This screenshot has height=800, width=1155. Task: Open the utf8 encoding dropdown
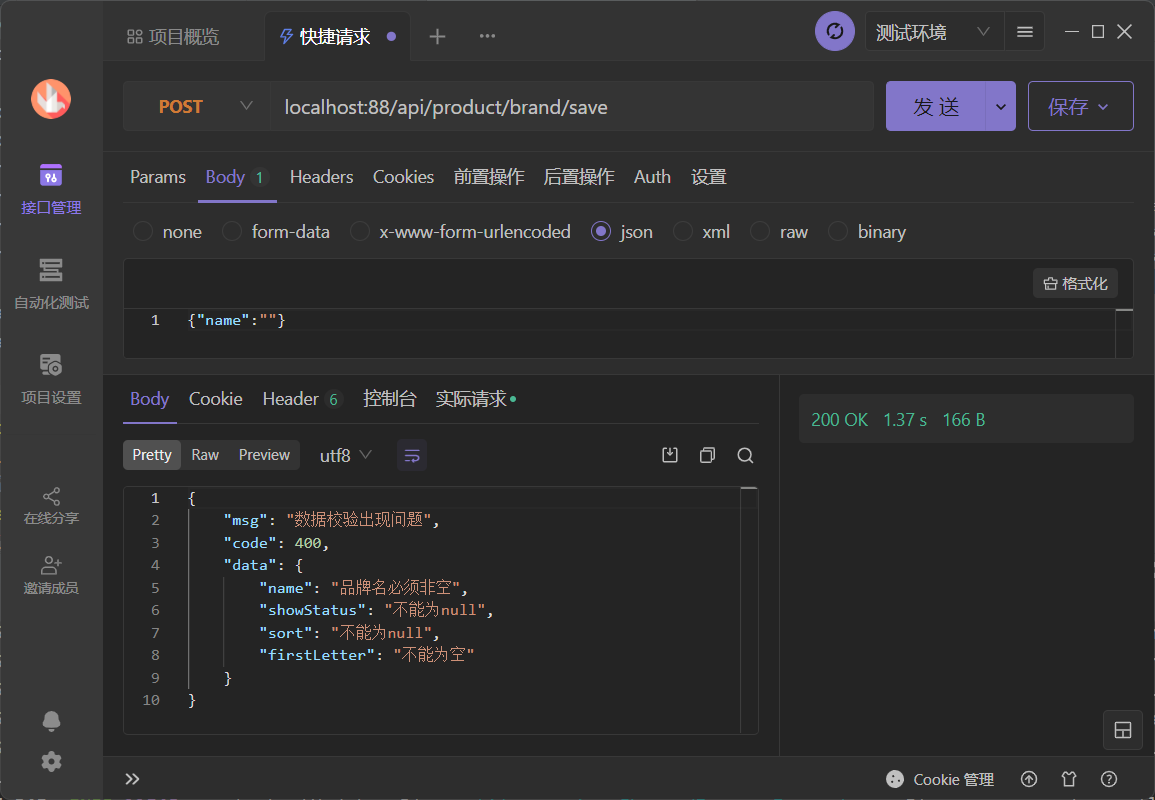tap(345, 455)
